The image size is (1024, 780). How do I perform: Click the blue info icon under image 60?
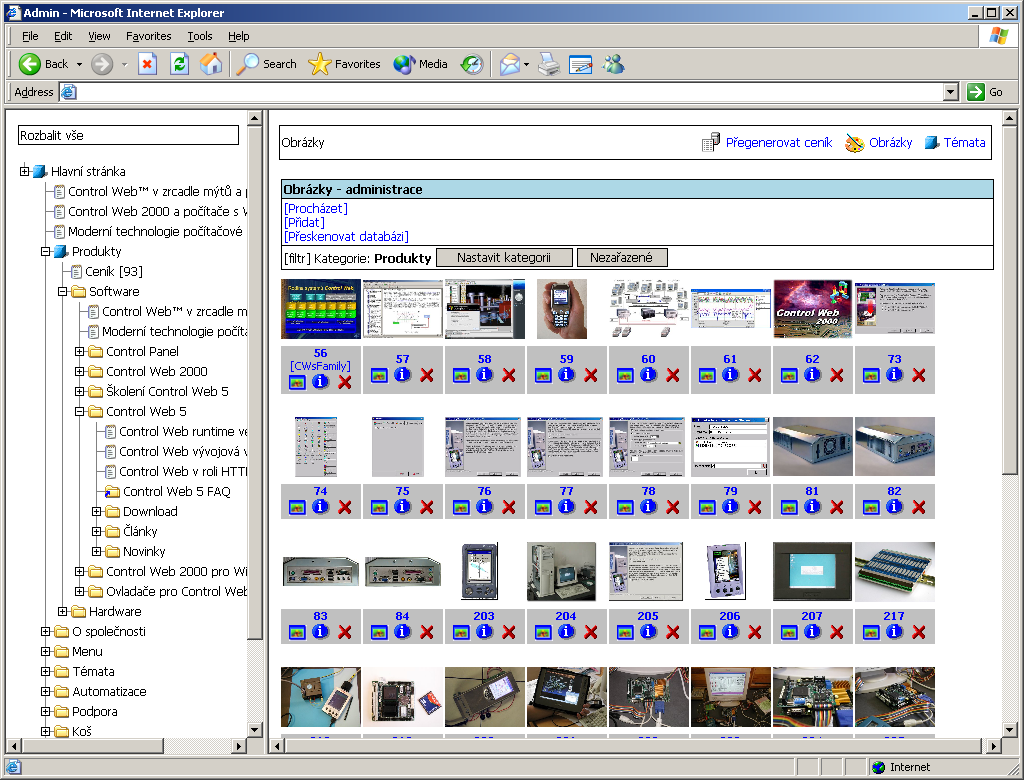648,375
